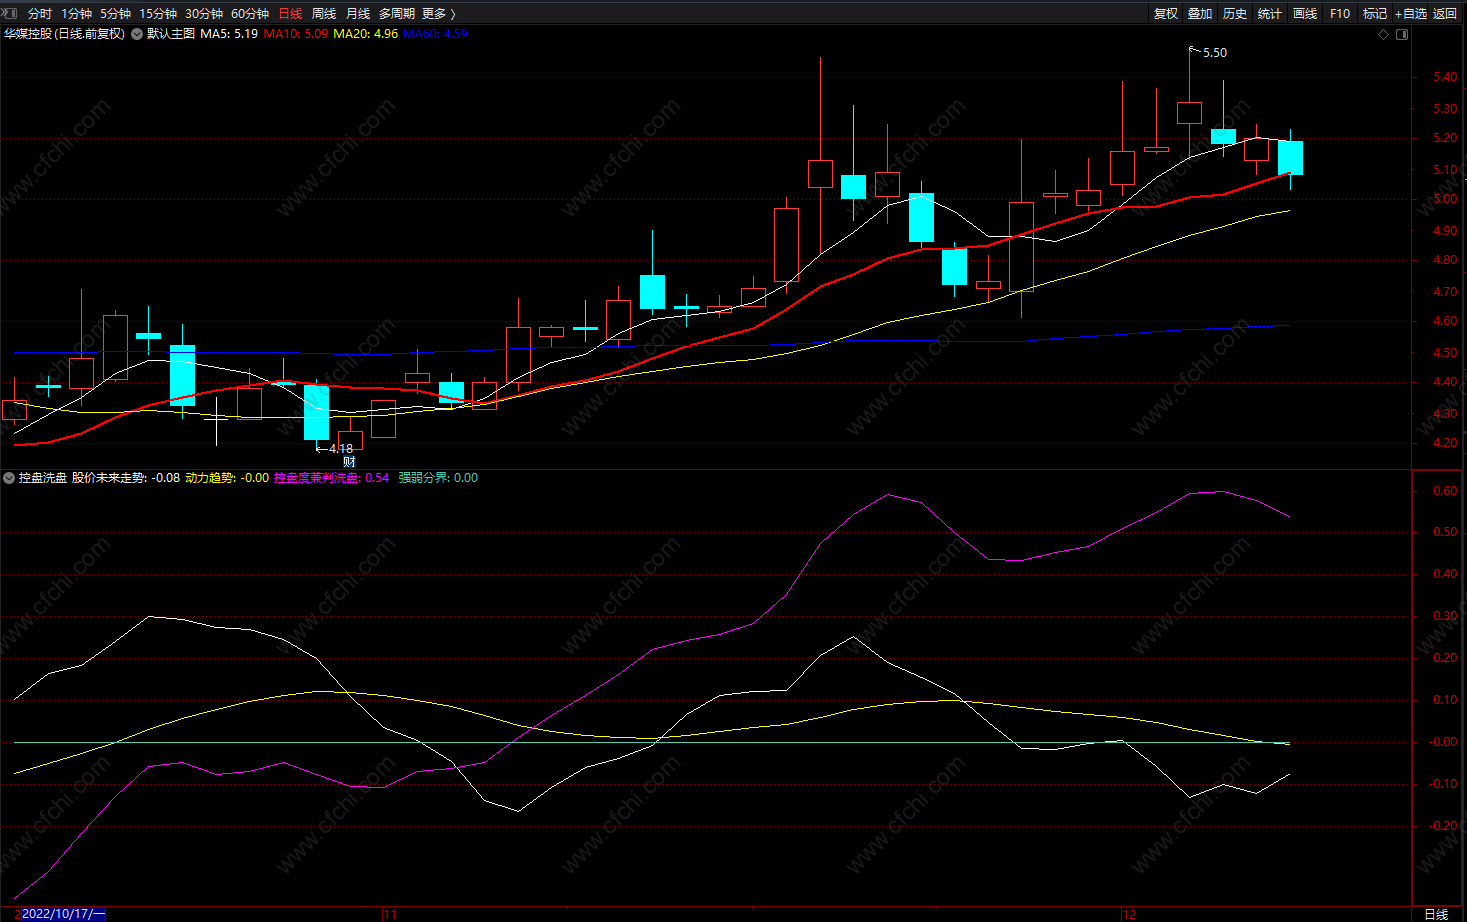Expand 更多 period options
Image resolution: width=1467 pixels, height=922 pixels.
(x=438, y=13)
